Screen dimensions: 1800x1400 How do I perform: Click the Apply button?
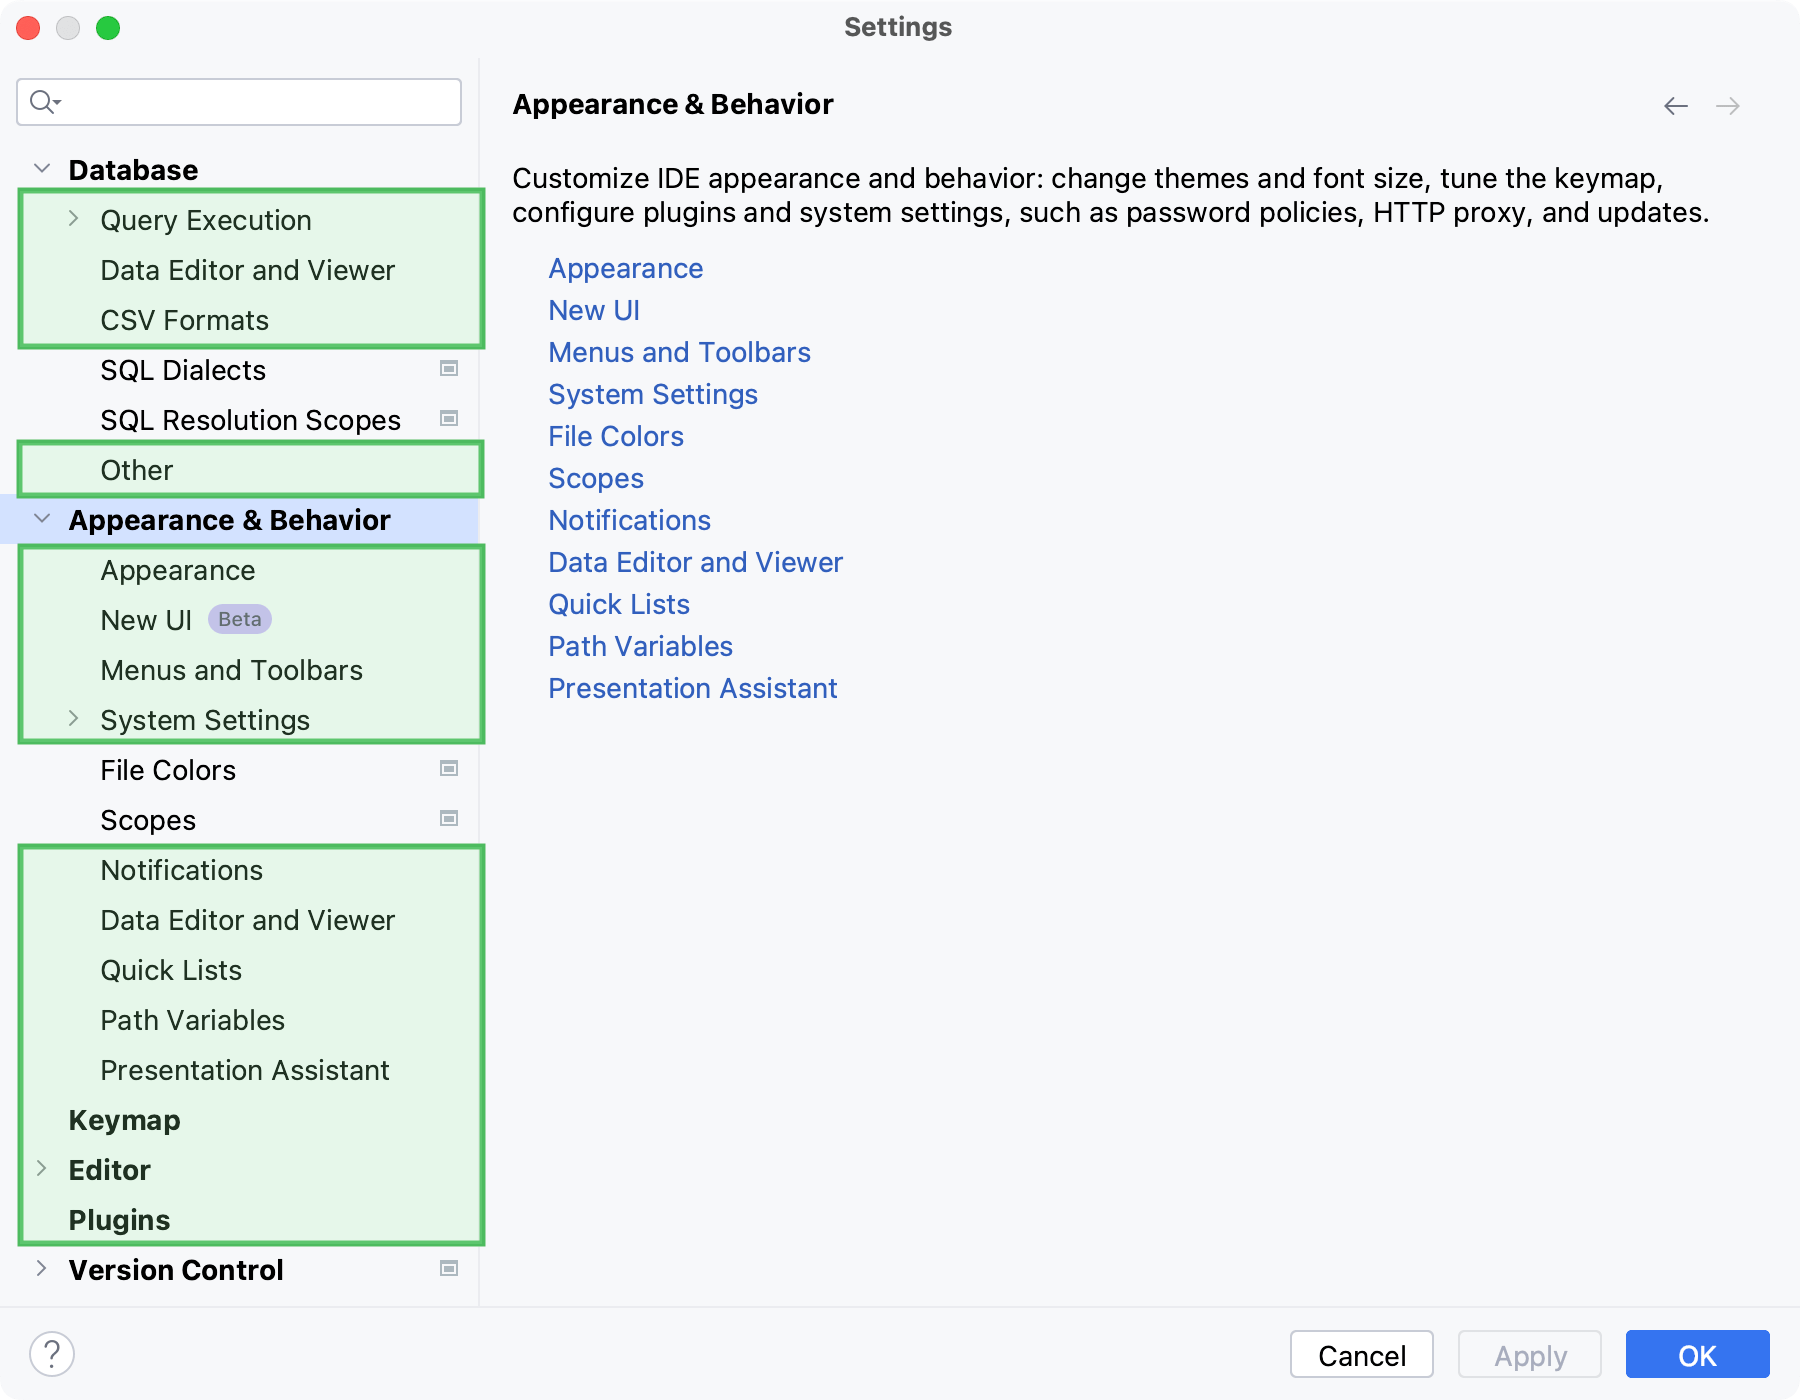[1530, 1355]
